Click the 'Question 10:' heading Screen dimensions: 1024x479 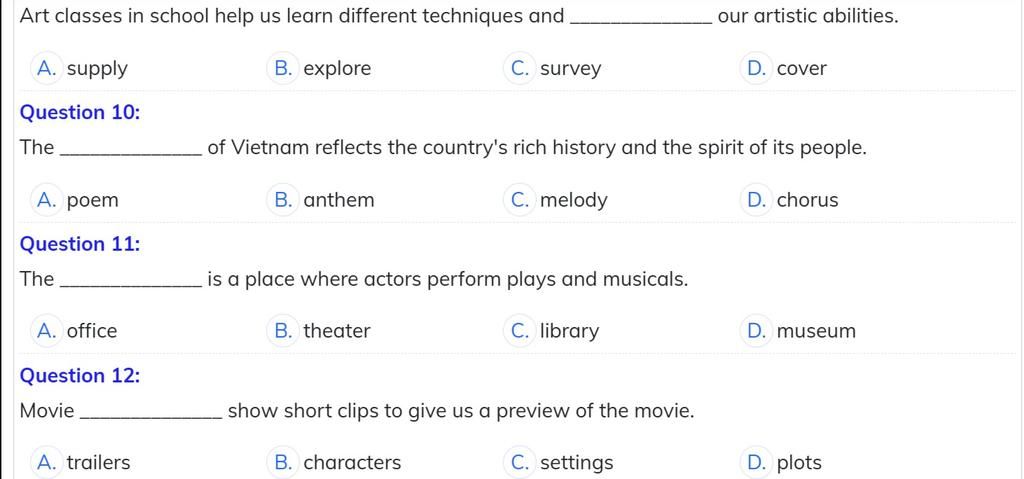pos(80,112)
